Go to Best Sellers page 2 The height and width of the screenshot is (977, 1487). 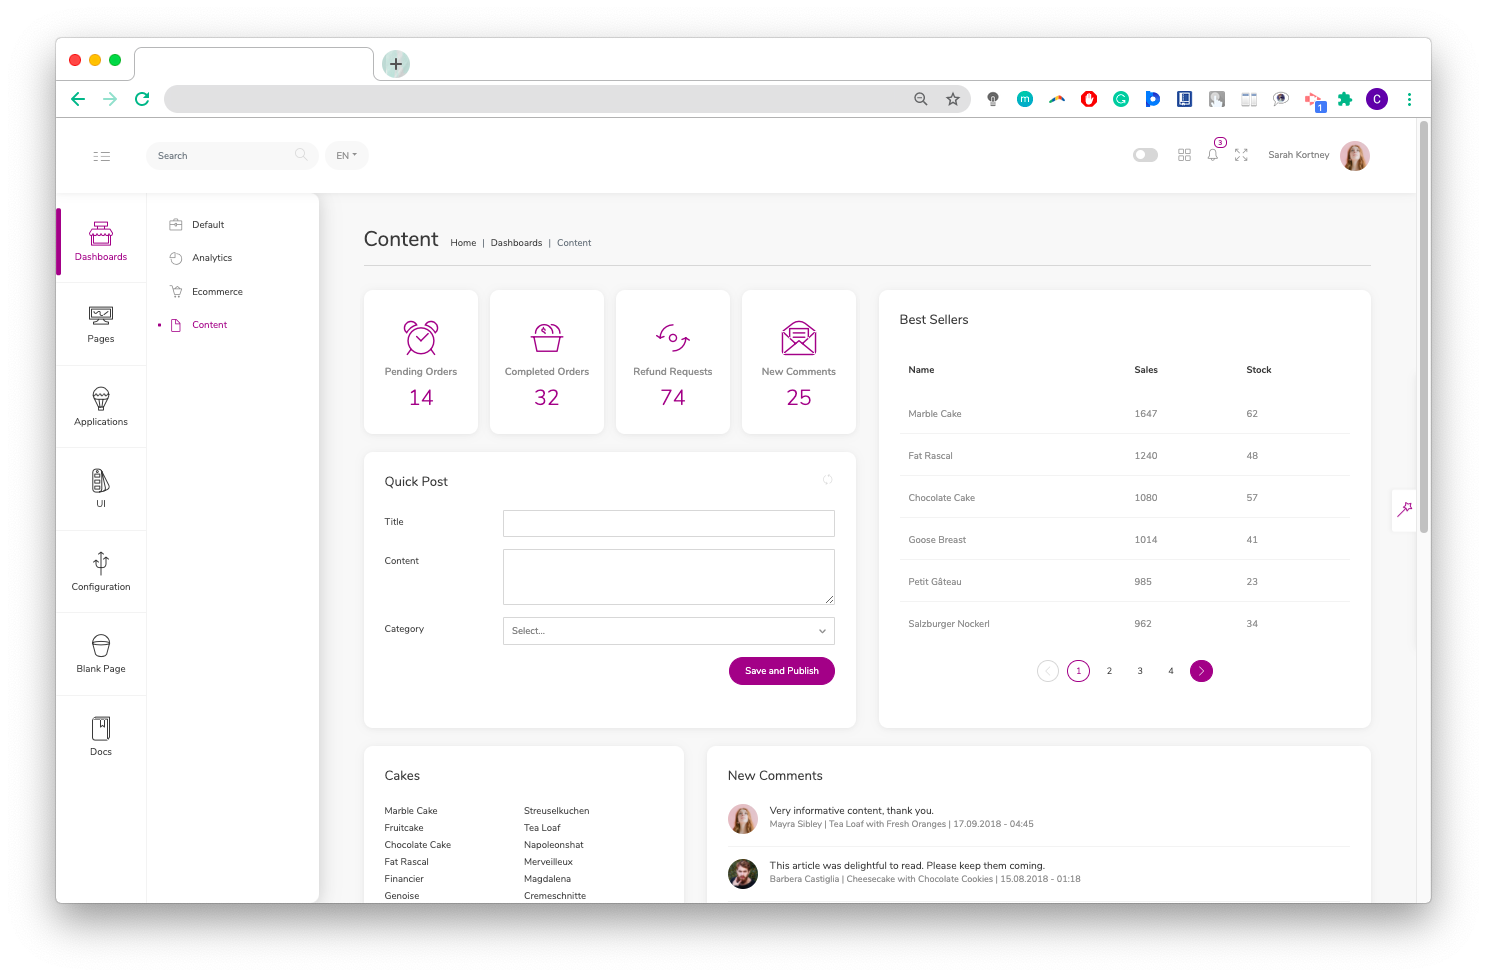tap(1109, 671)
